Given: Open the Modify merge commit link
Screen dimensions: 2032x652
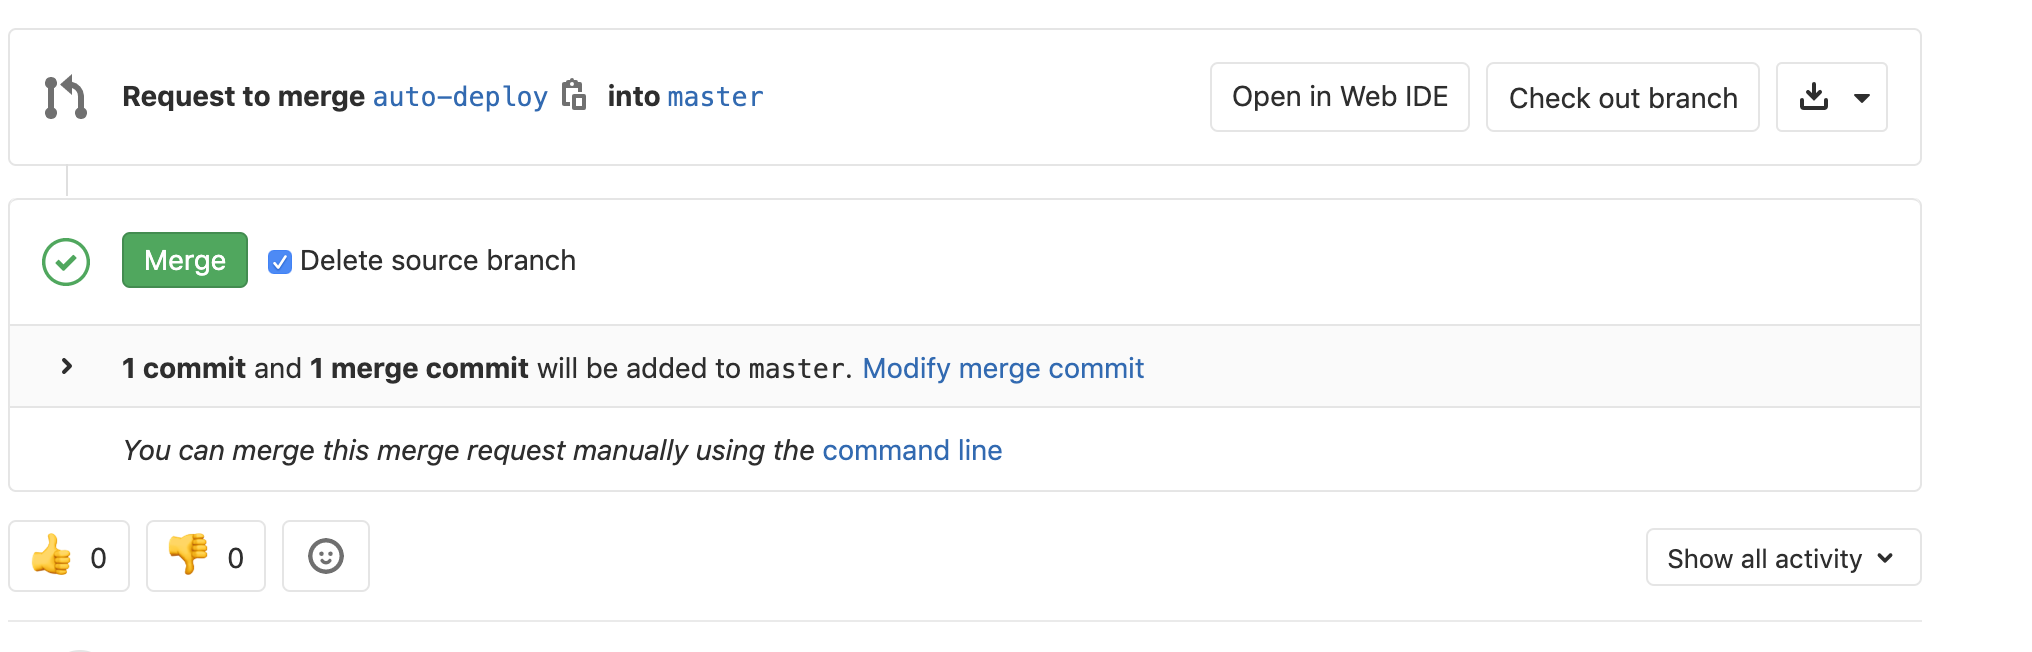Looking at the screenshot, I should (x=1003, y=368).
